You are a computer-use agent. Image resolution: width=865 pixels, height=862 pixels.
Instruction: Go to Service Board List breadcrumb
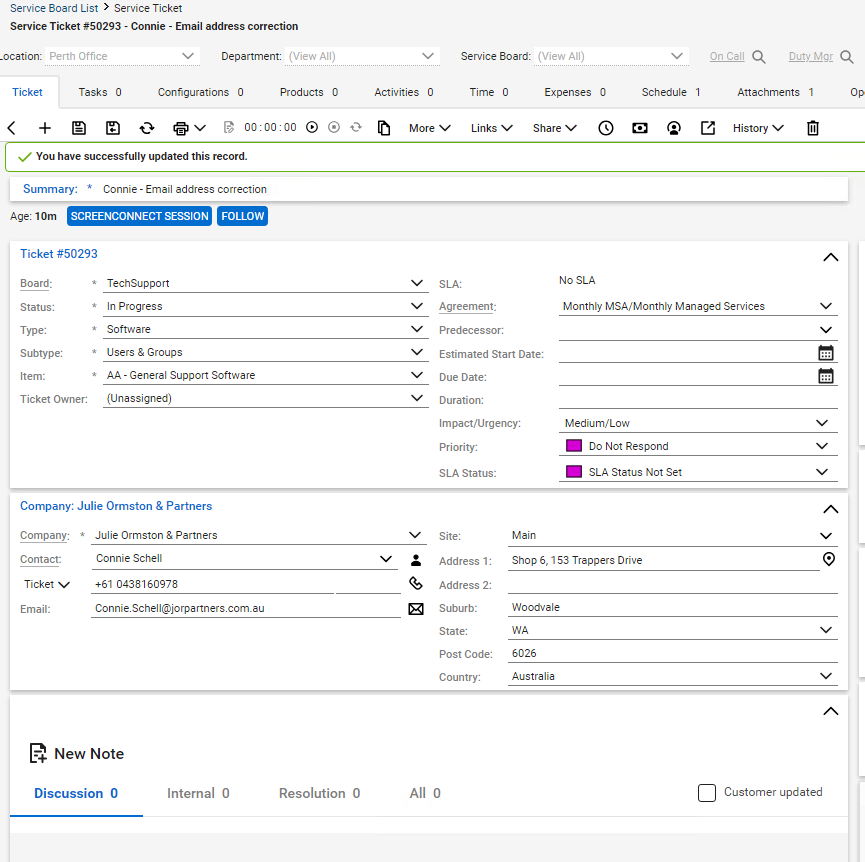54,8
